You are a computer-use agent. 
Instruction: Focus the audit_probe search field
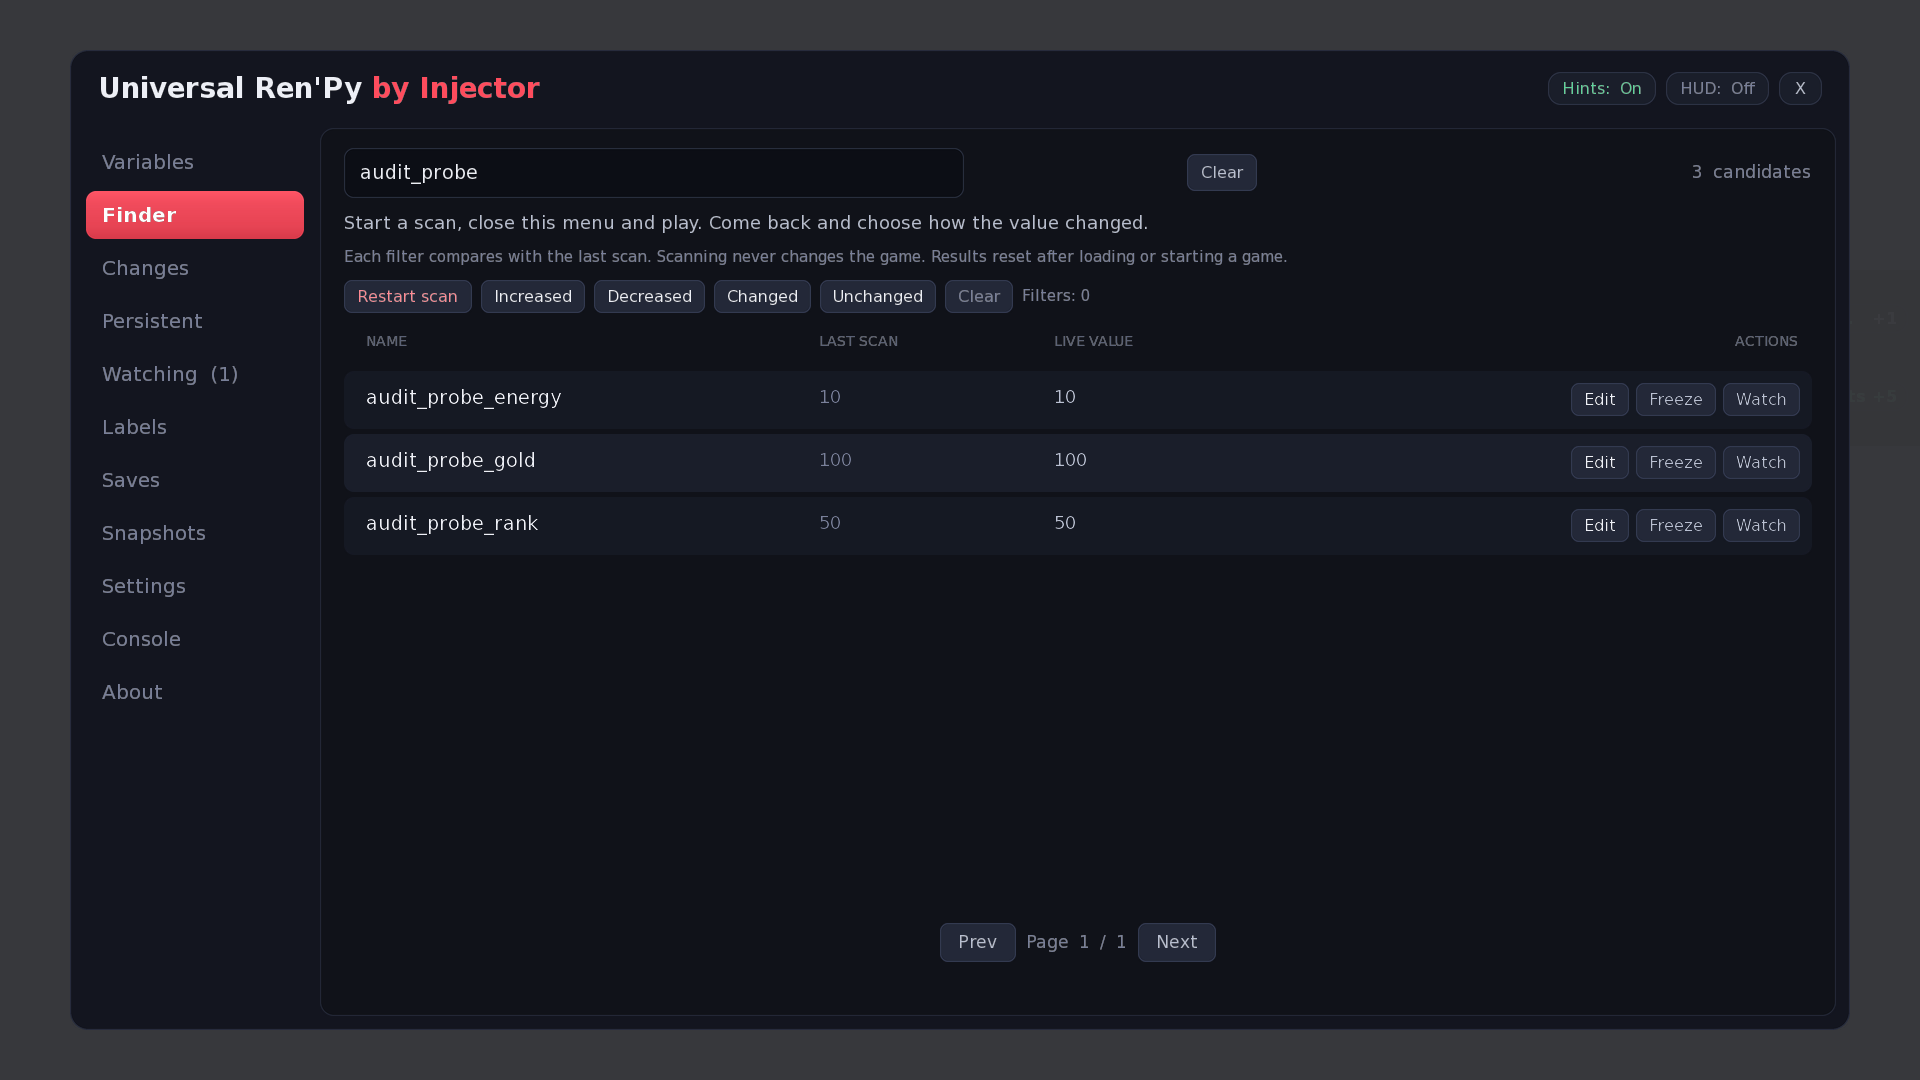[x=653, y=173]
